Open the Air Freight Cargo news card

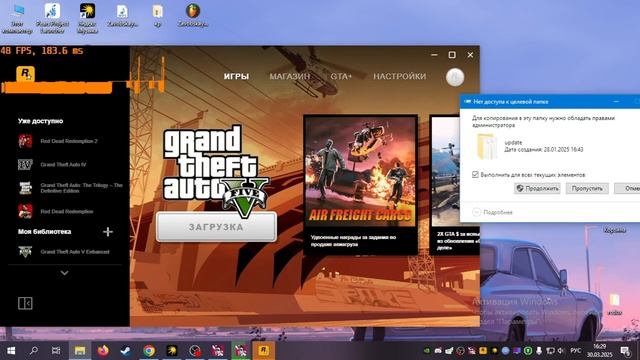[360, 185]
